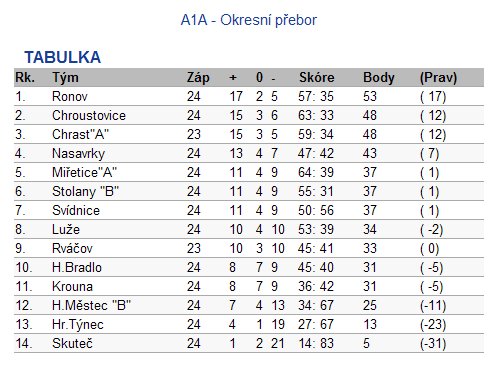Click the (Prav) column header

tap(438, 78)
